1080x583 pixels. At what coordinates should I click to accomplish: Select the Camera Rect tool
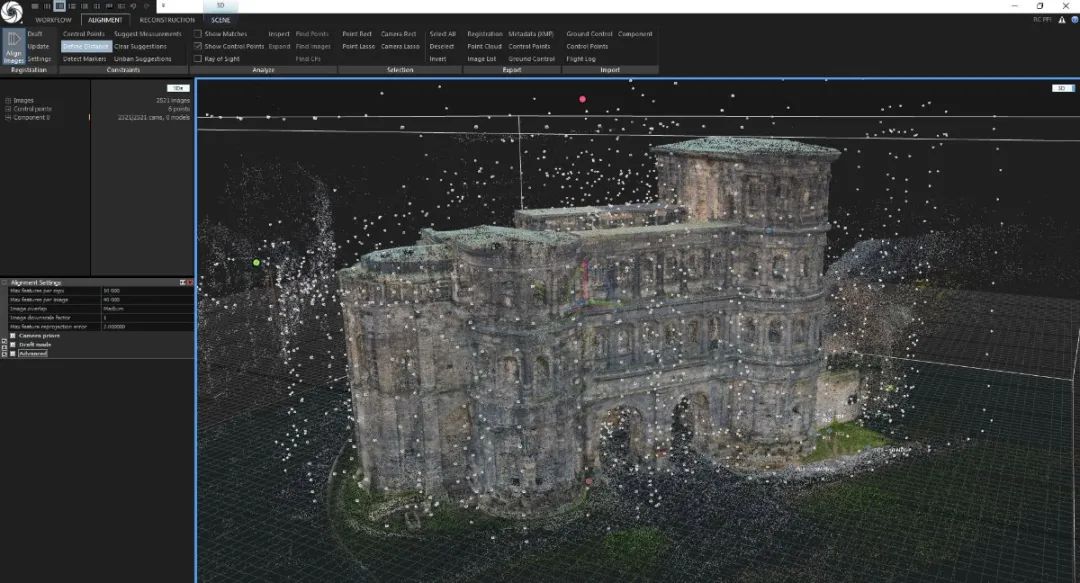tap(398, 34)
